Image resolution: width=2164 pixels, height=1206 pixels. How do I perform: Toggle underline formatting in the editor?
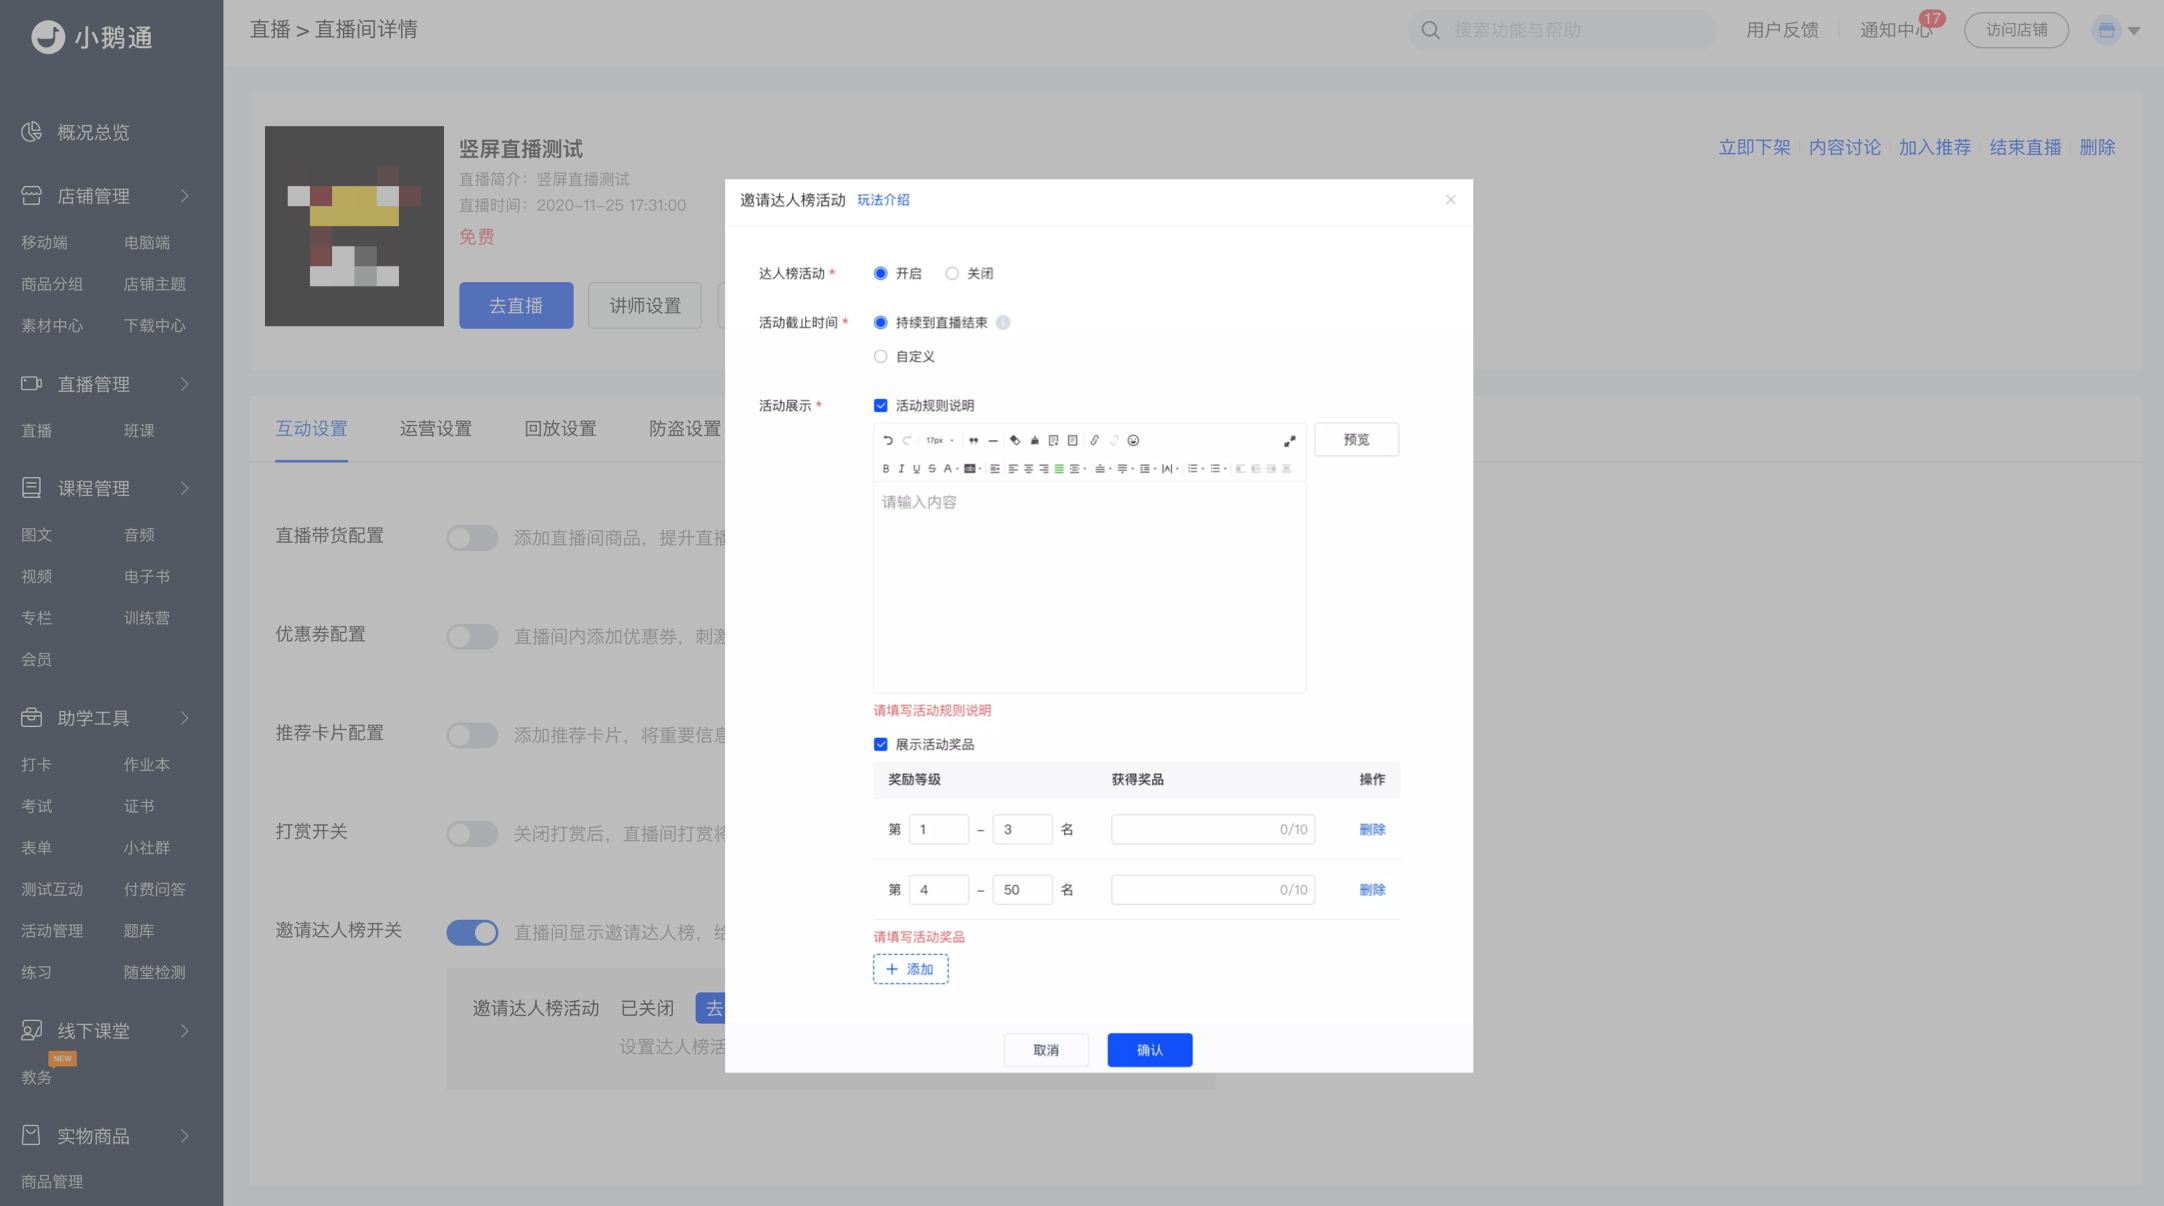pos(917,468)
